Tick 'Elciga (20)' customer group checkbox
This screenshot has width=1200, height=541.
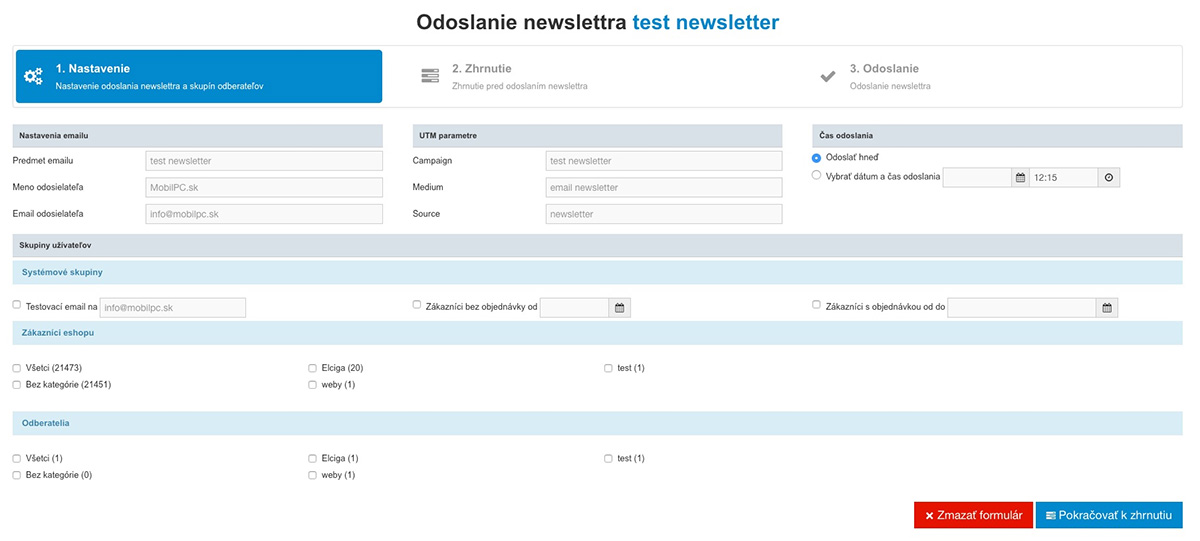[x=313, y=368]
